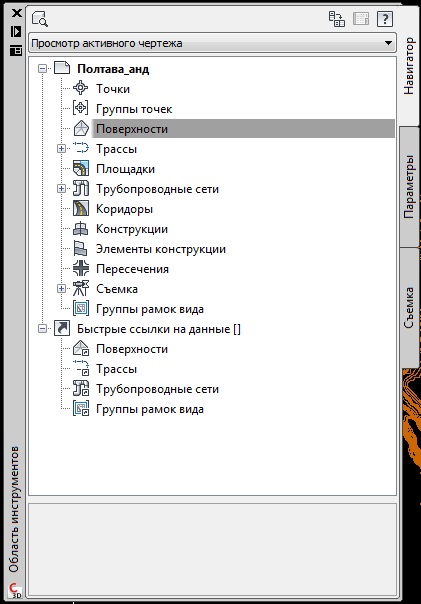Click the Область инструментов palette title bar
This screenshot has height=604, width=421.
pyautogui.click(x=14, y=509)
